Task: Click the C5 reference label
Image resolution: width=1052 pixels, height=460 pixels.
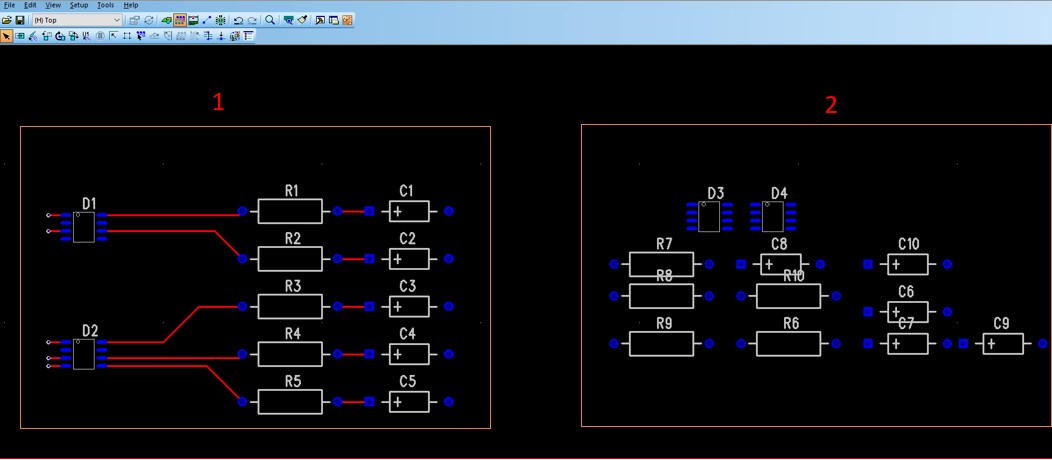Action: coord(407,382)
